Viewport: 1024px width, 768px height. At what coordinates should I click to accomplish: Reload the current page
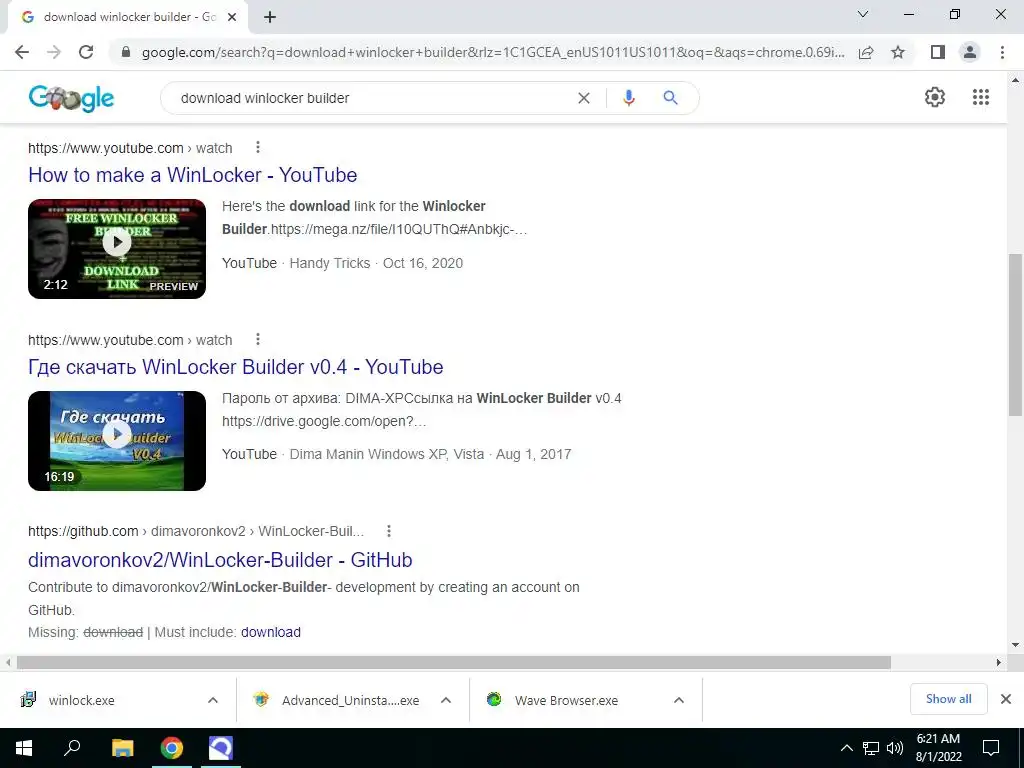(86, 52)
